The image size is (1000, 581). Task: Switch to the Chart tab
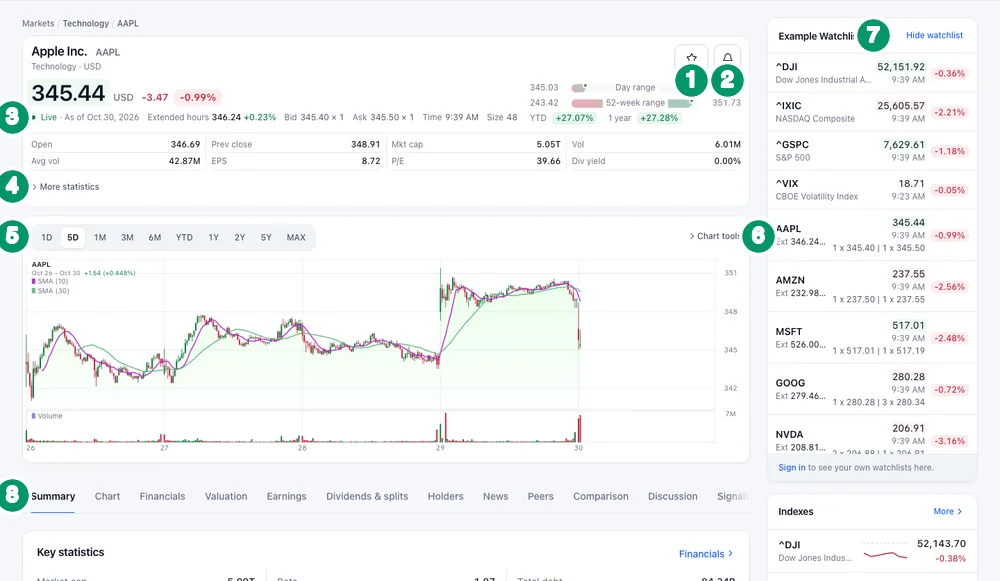(x=107, y=496)
